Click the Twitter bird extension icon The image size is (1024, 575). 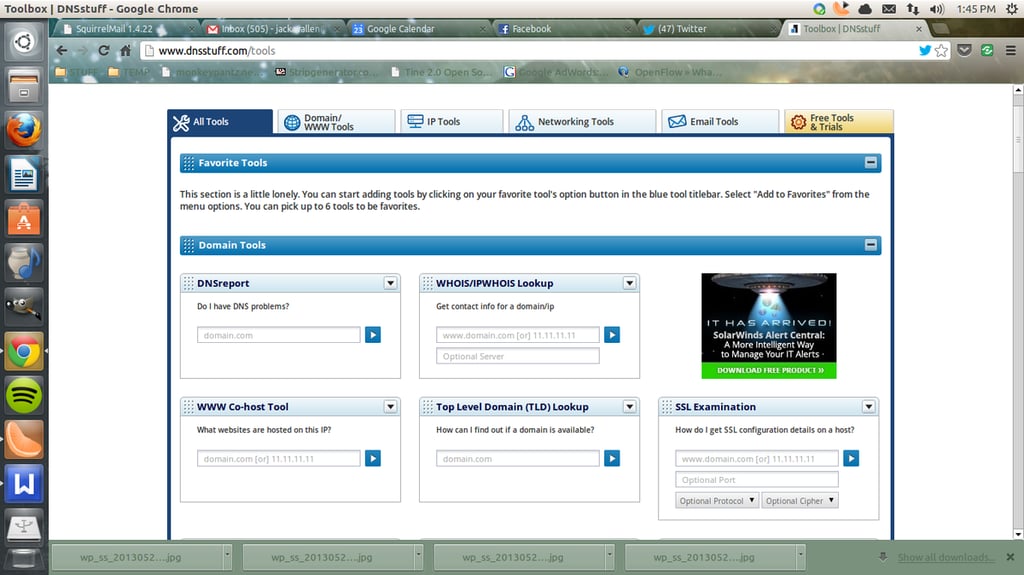[x=925, y=50]
